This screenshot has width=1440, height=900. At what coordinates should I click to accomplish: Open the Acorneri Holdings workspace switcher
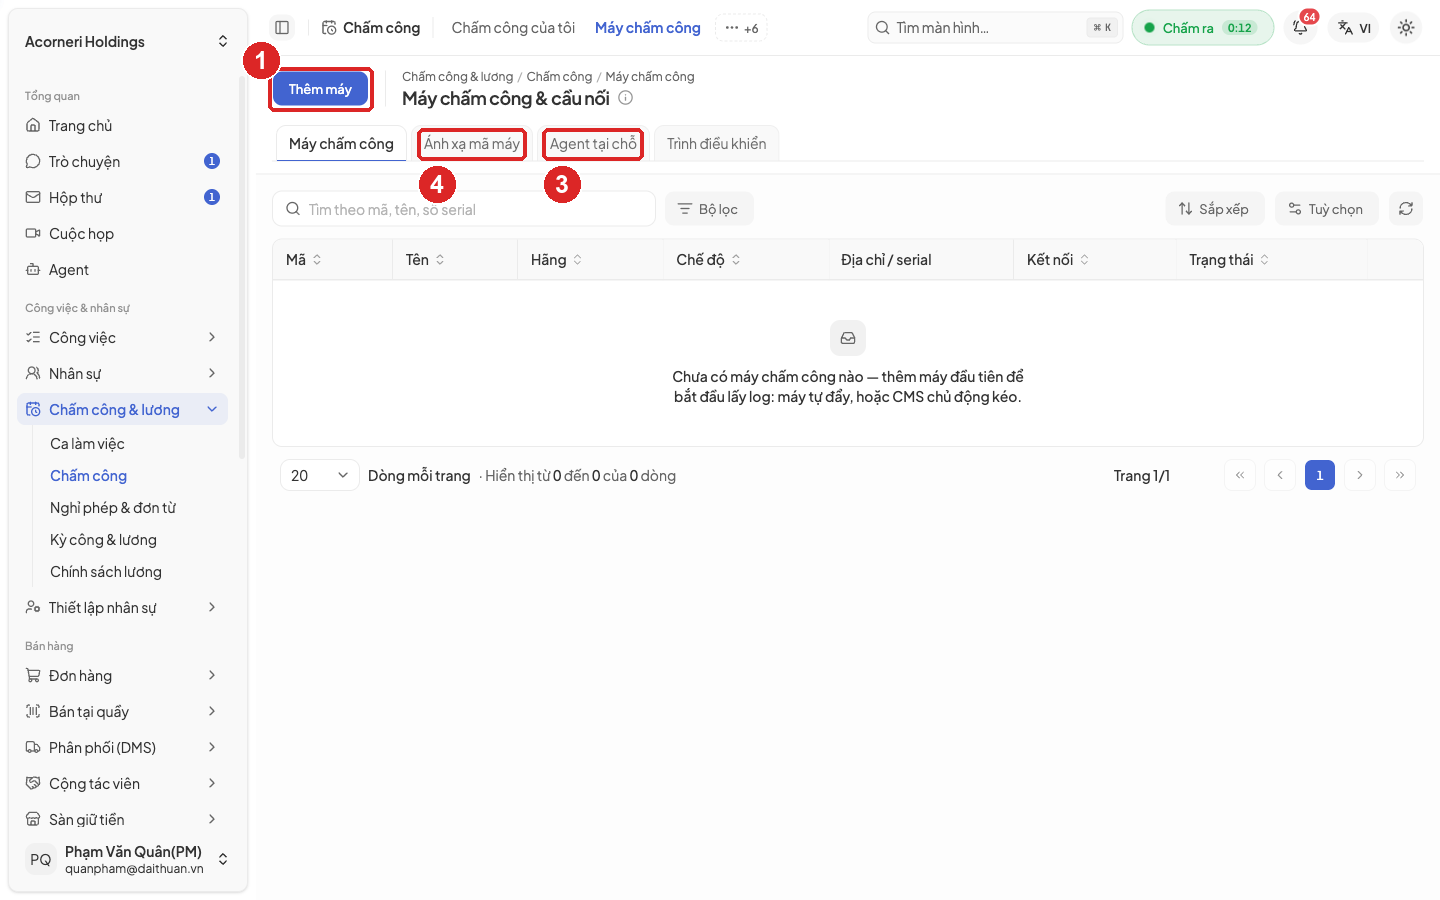click(126, 42)
